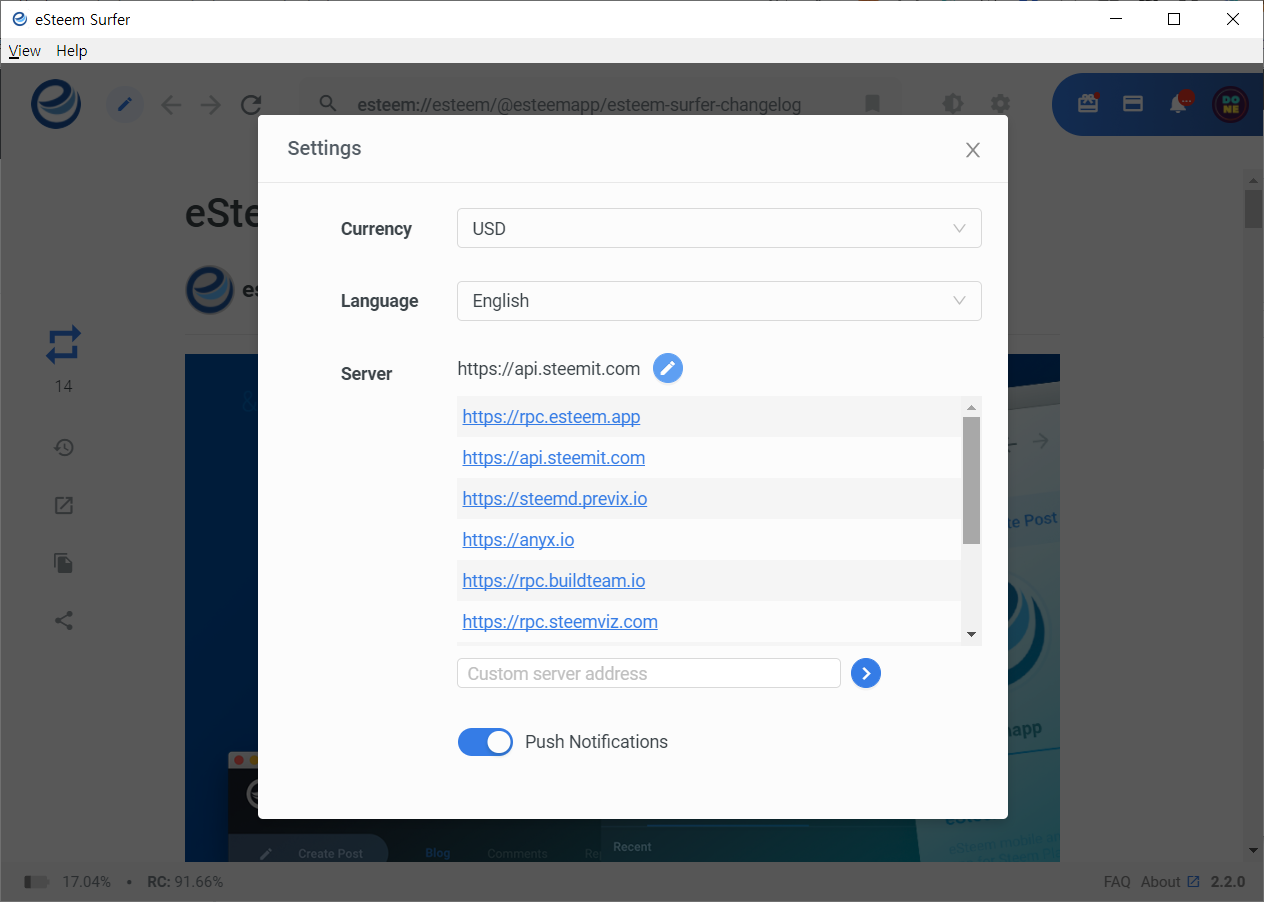Screen dimensions: 1264x902
Task: Open the Language dropdown showing English
Action: click(719, 301)
